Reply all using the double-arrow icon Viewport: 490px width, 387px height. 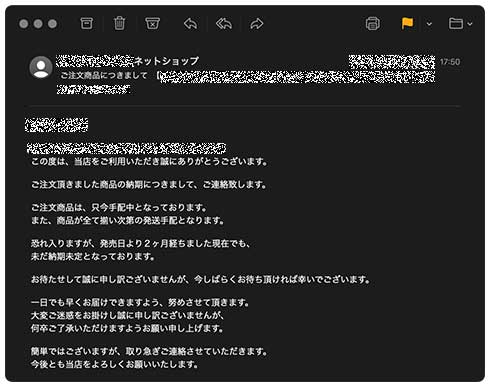coord(224,24)
